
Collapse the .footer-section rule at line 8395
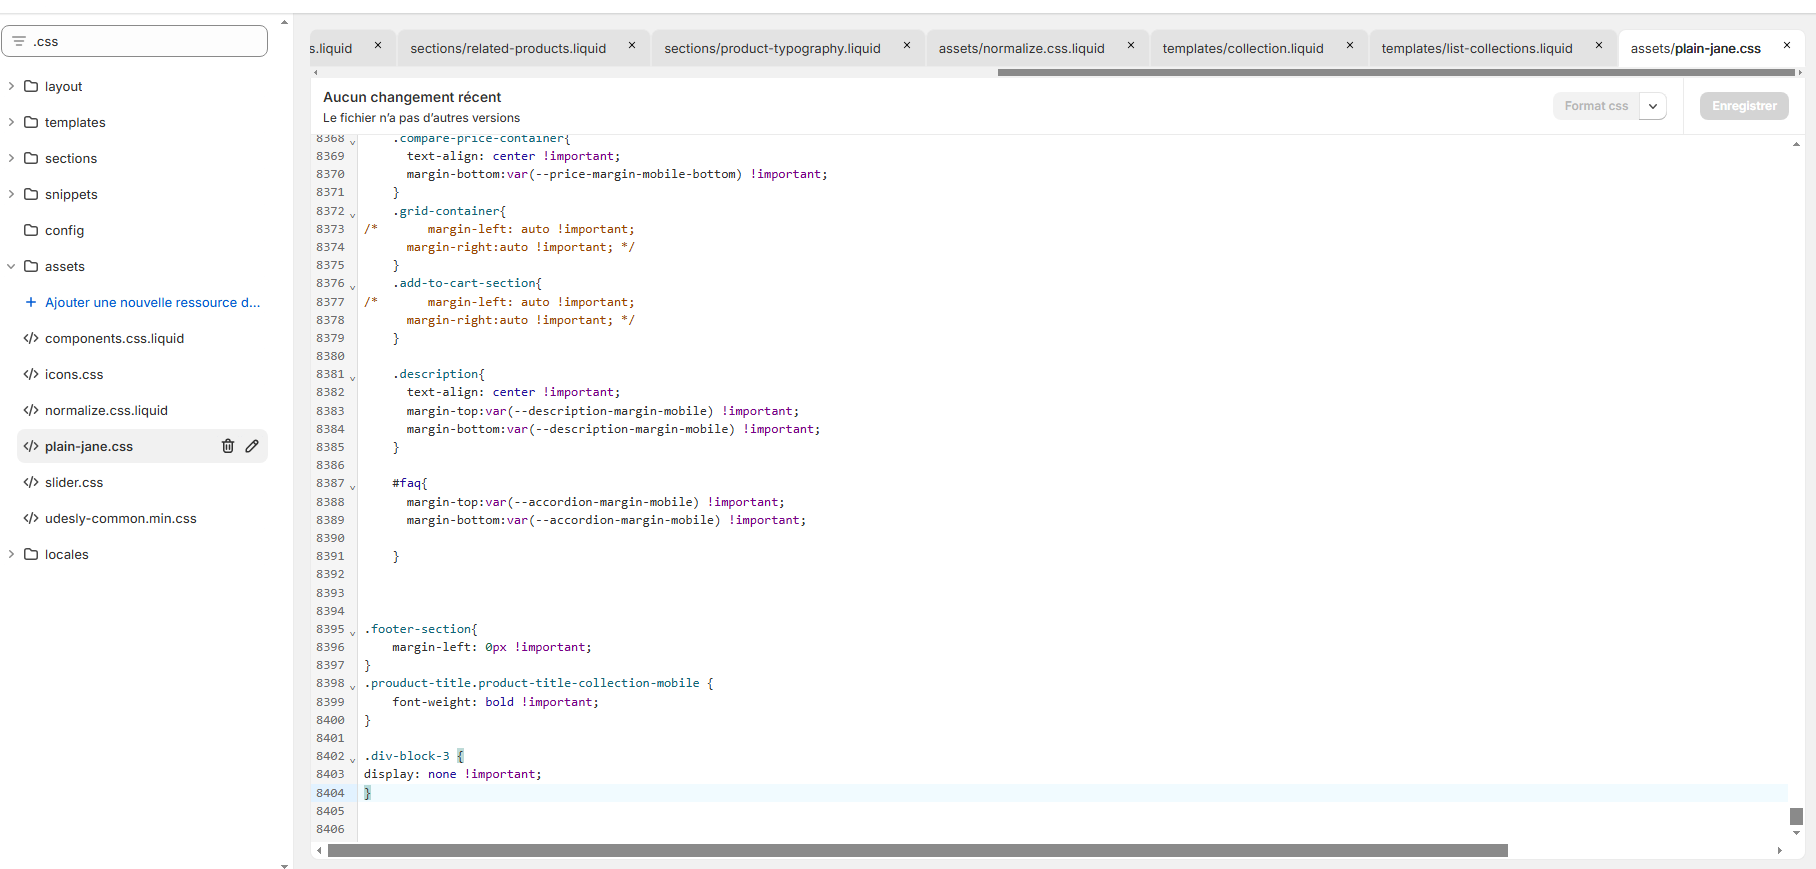[x=353, y=632]
